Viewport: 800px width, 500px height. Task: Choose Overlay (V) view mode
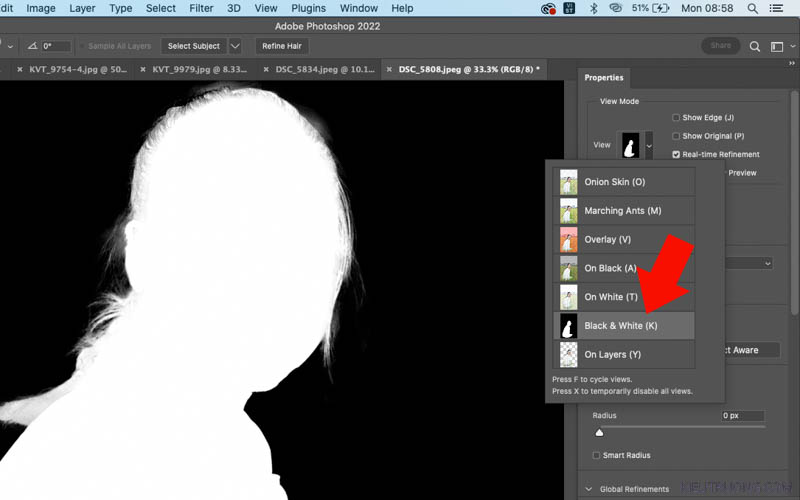point(624,239)
